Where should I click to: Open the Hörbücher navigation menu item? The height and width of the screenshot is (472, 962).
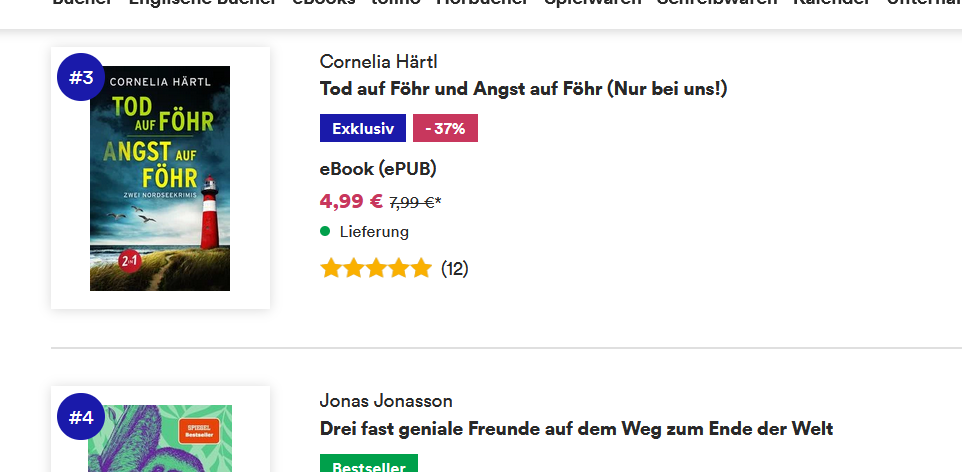(x=482, y=3)
